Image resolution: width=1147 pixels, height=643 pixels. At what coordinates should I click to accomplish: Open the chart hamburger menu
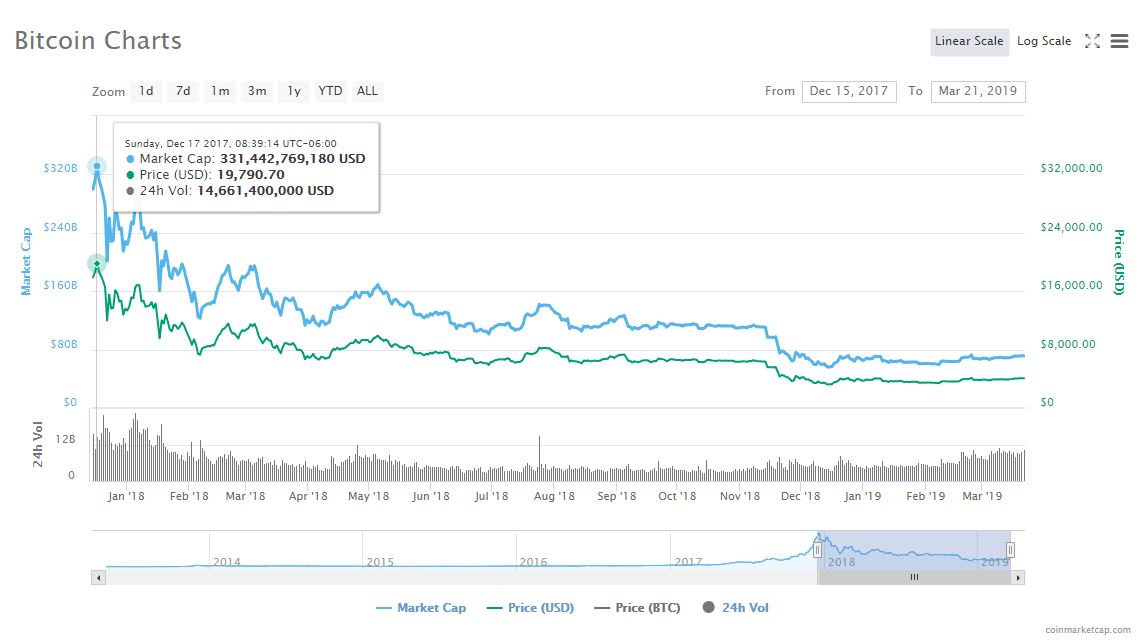1119,41
